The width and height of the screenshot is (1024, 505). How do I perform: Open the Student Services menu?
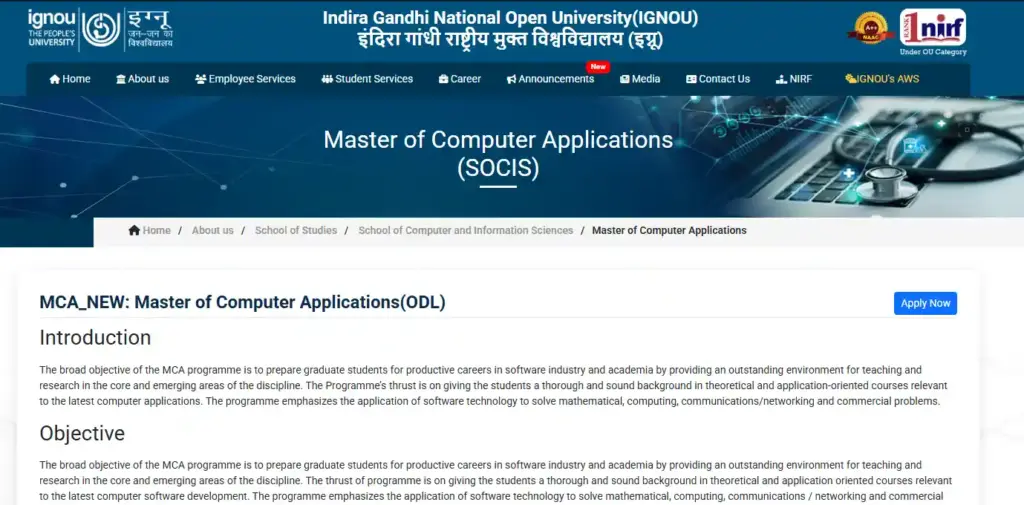point(373,79)
